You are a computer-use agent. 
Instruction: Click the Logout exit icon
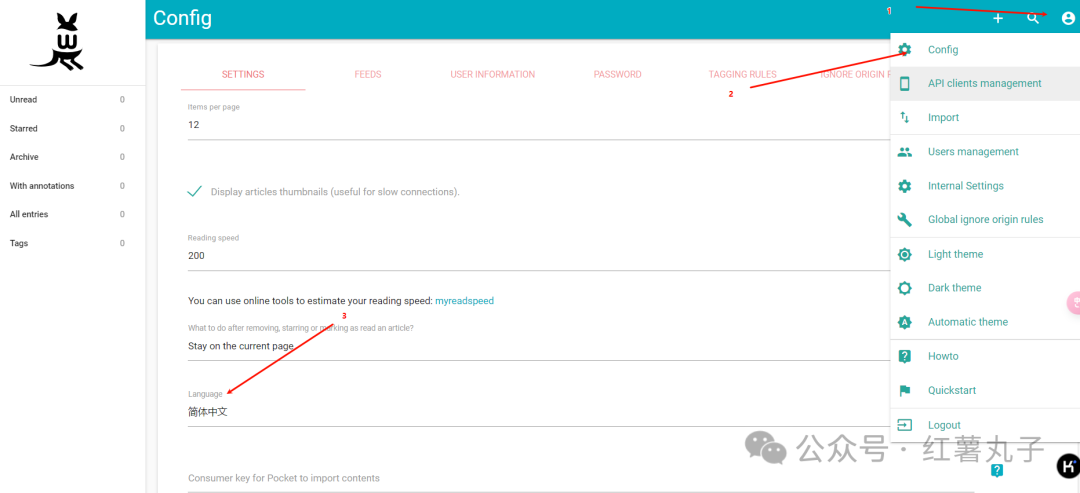pyautogui.click(x=905, y=425)
